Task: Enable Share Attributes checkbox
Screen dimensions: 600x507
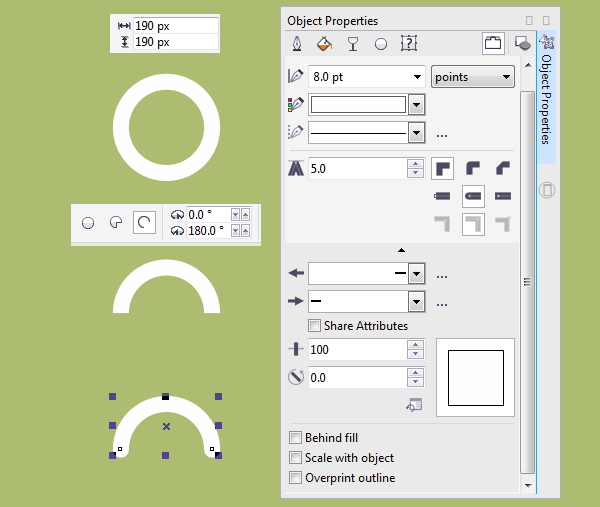Action: [315, 326]
